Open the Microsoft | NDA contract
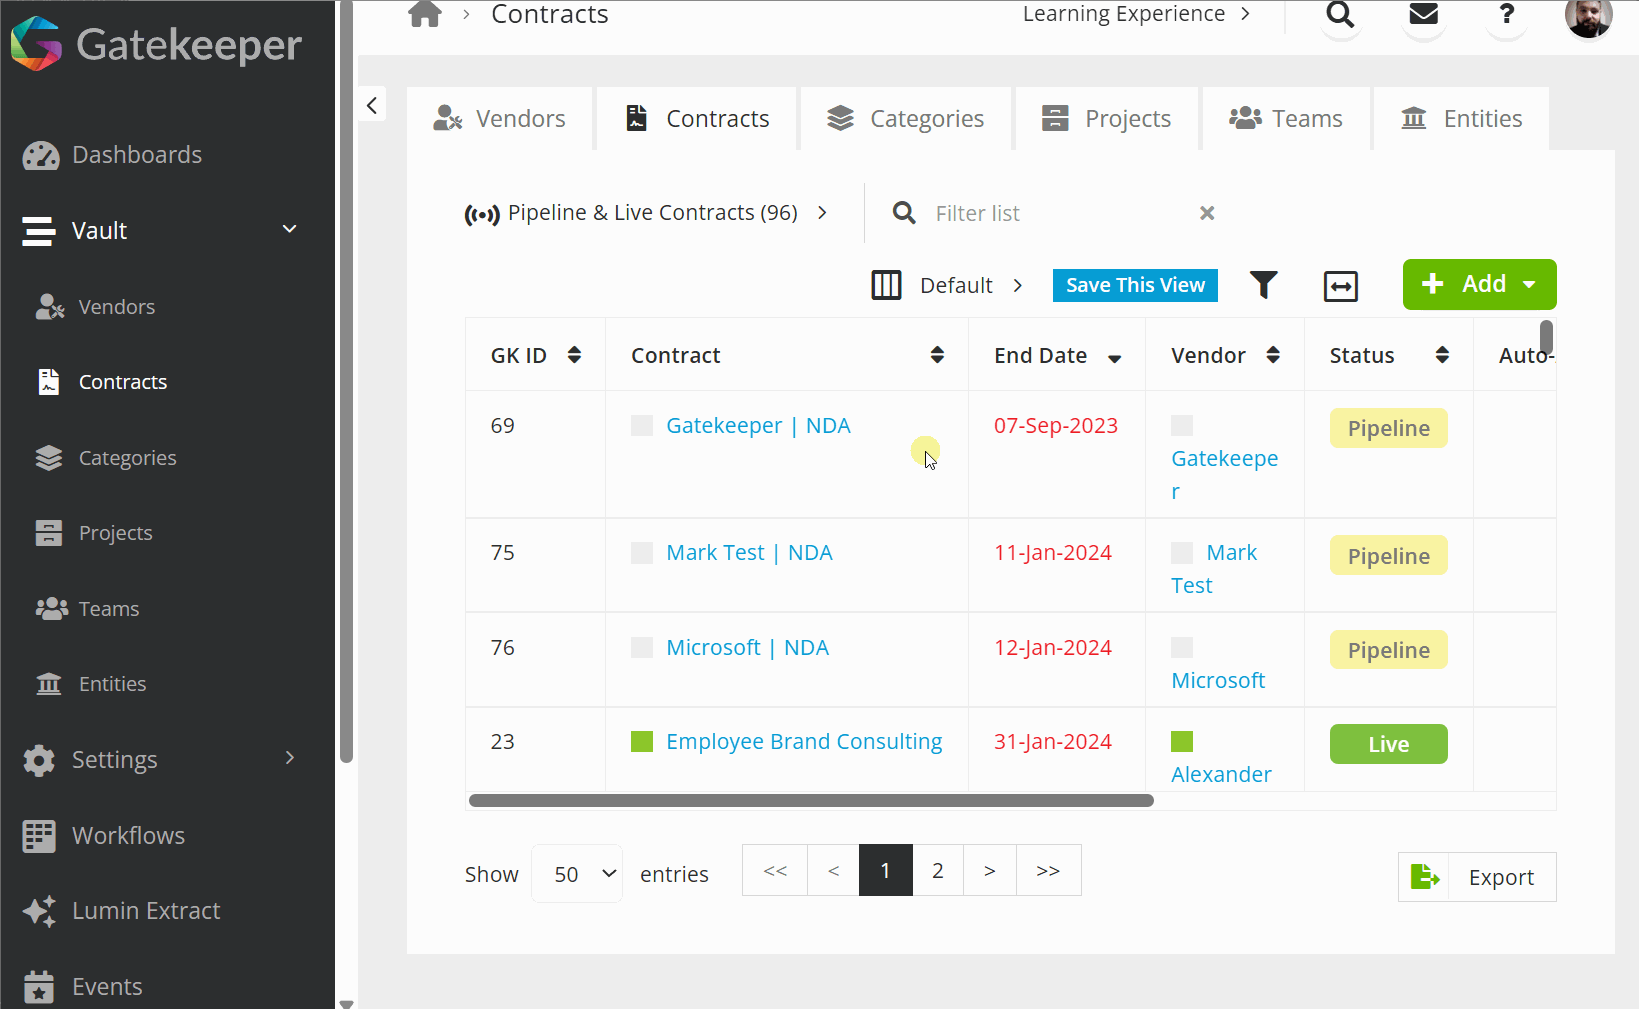 [x=747, y=648]
